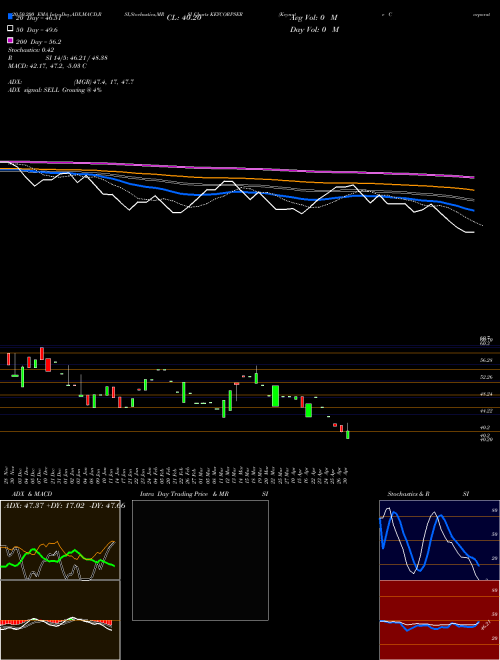Screen dimensions: 500x660
Task: Click the MACD histogram panel
Action: point(60,620)
